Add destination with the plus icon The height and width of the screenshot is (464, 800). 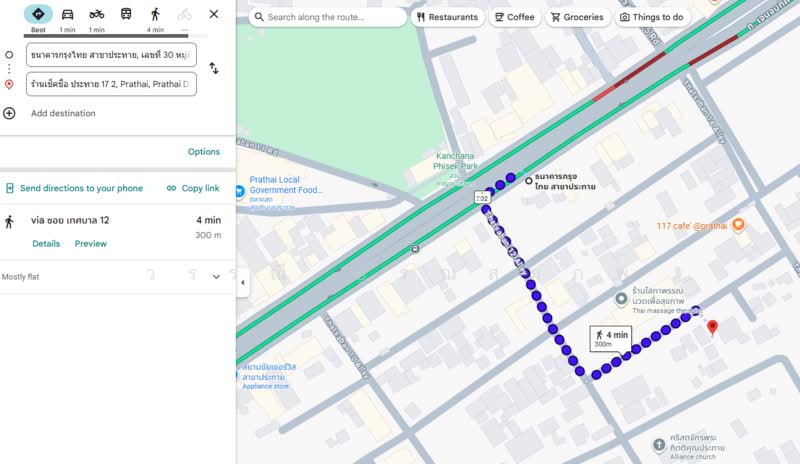(9, 113)
